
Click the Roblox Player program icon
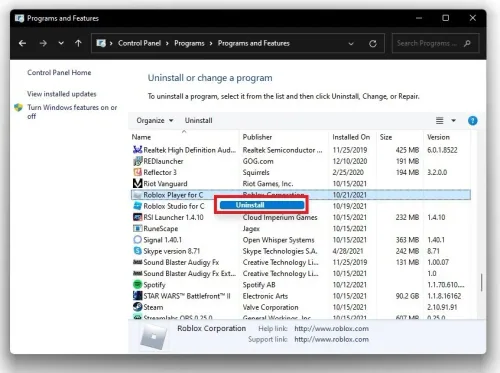pyautogui.click(x=137, y=195)
